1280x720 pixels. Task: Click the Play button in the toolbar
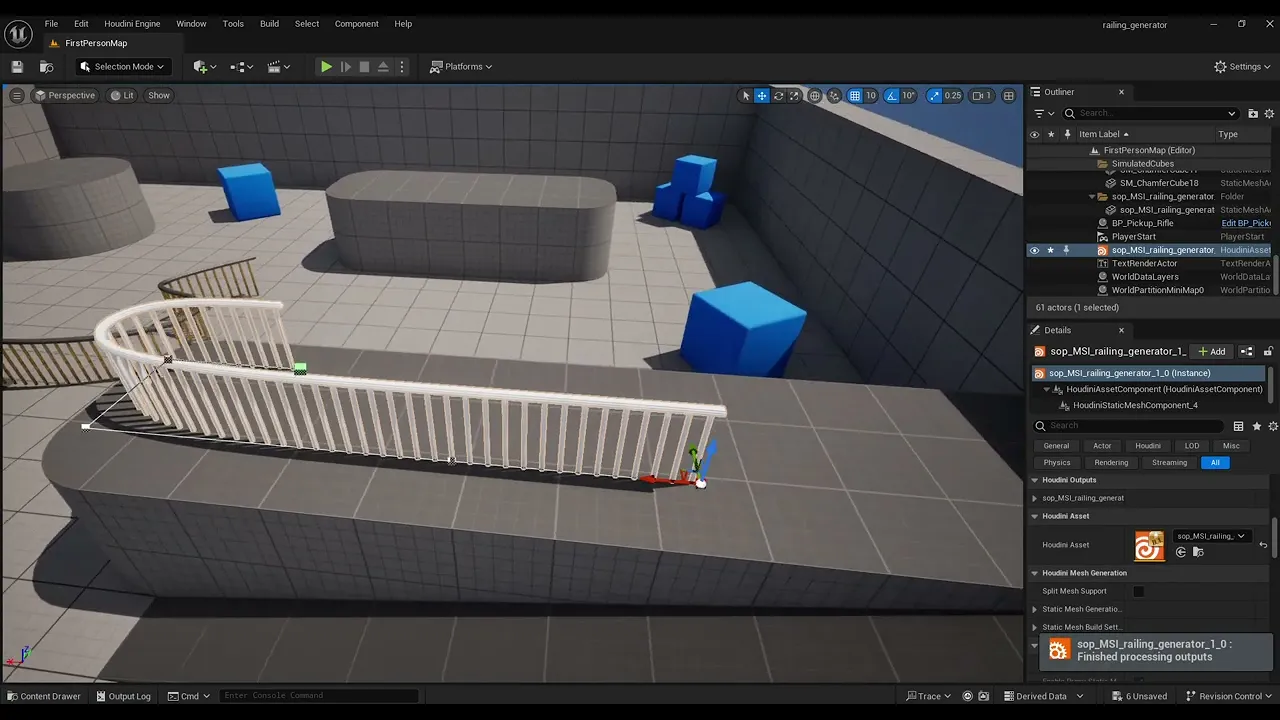(x=326, y=67)
